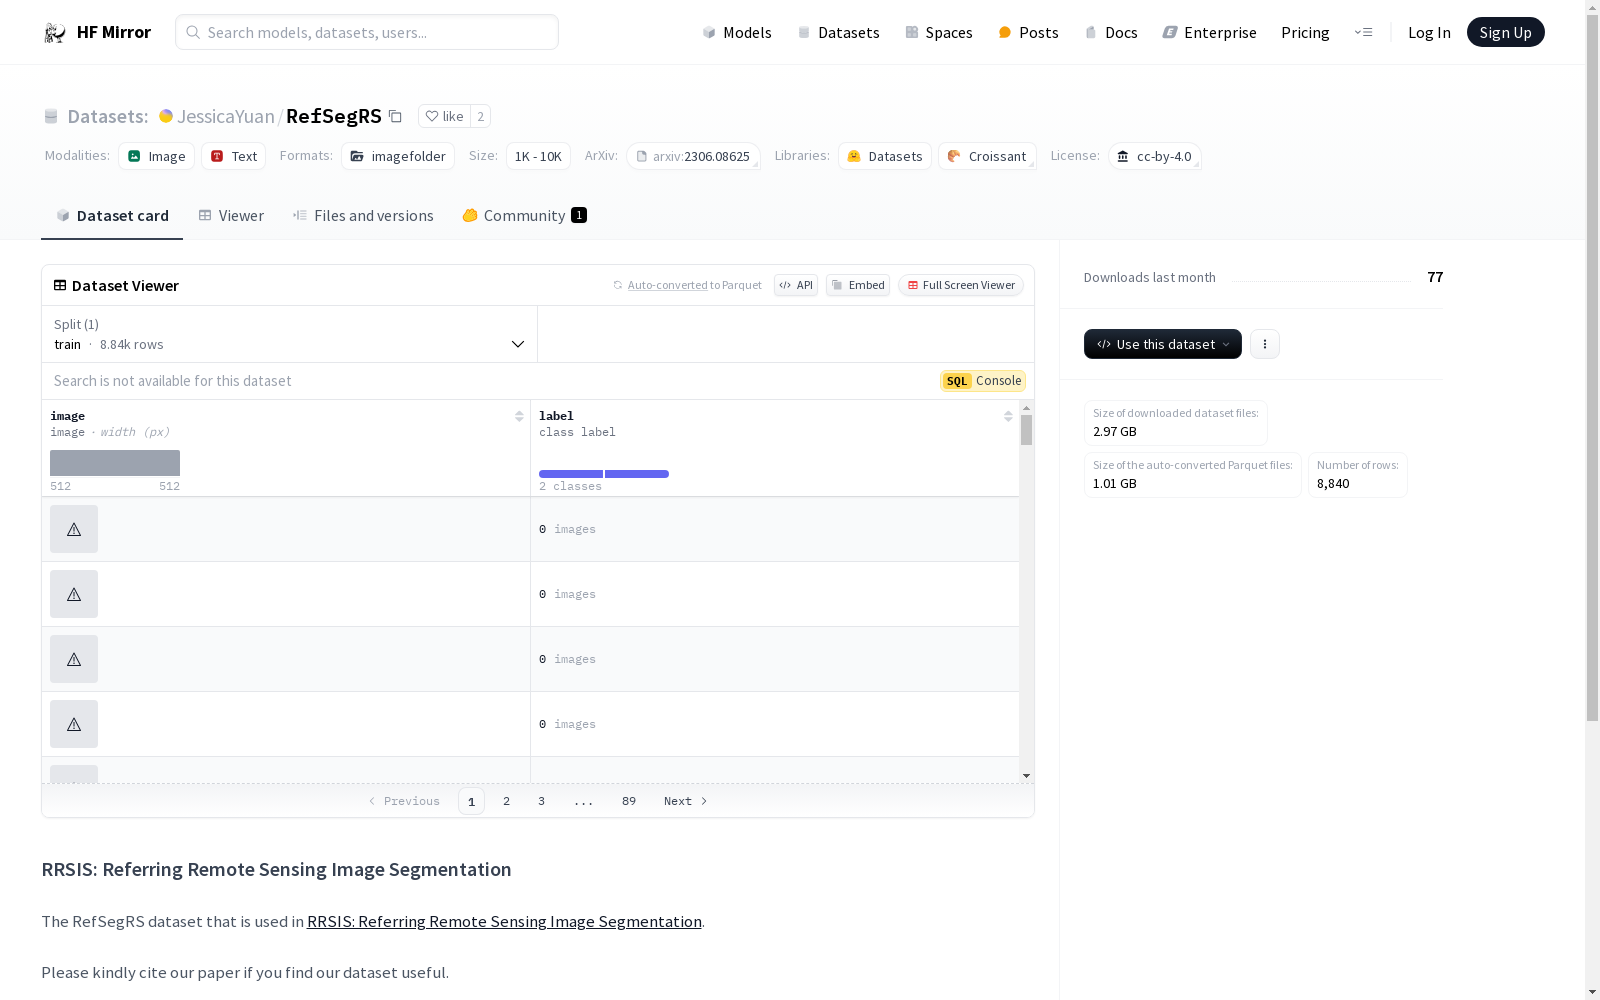Screen dimensions: 1600x1000
Task: Open the Text modality tag
Action: (x=233, y=156)
